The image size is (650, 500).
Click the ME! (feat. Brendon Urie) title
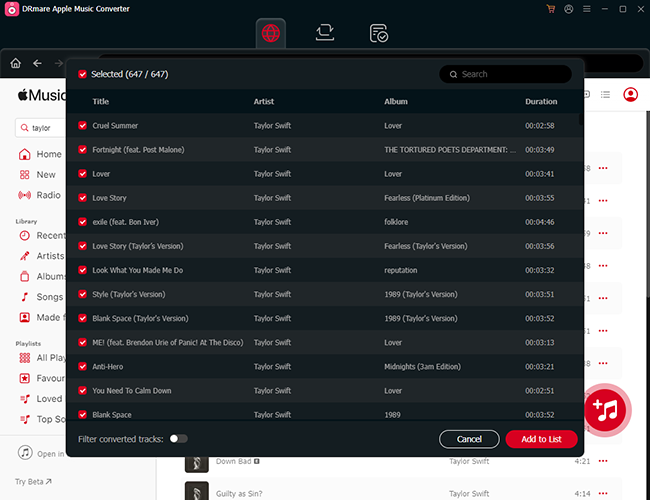pyautogui.click(x=167, y=342)
